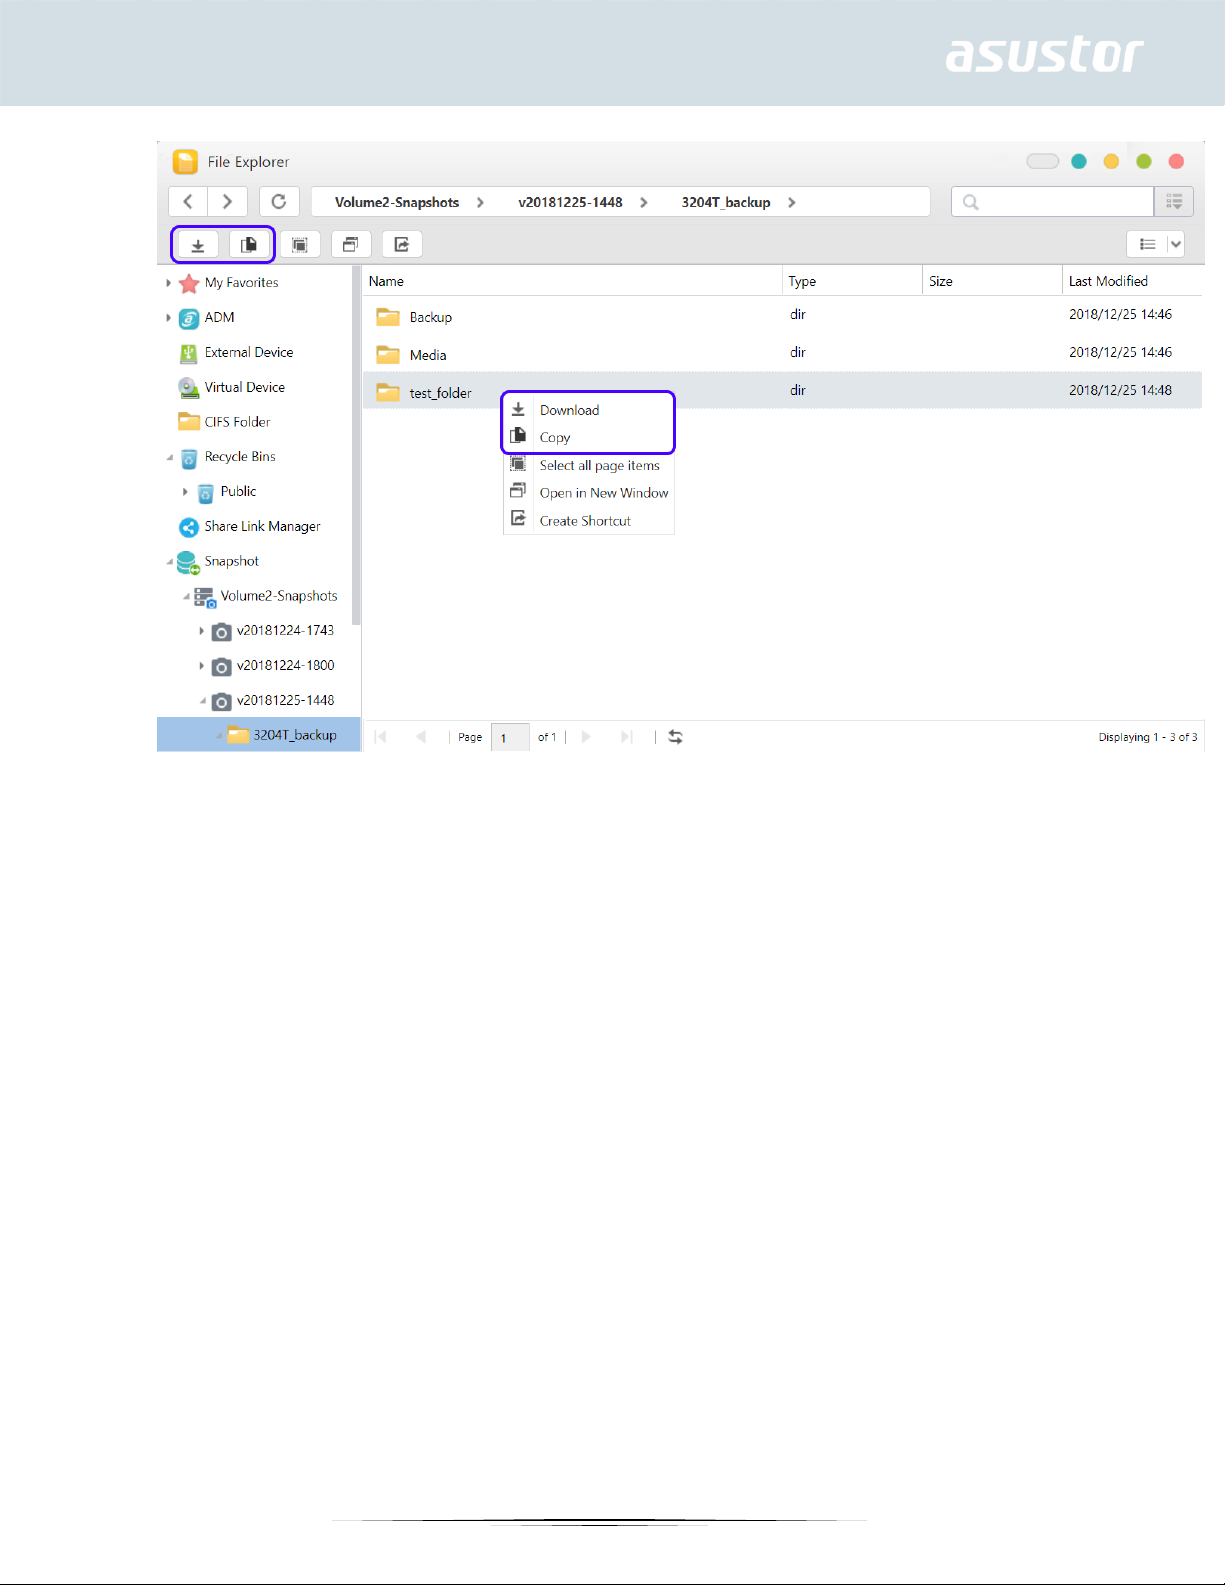Click the Copy toolbar icon
This screenshot has width=1225, height=1585.
[249, 244]
